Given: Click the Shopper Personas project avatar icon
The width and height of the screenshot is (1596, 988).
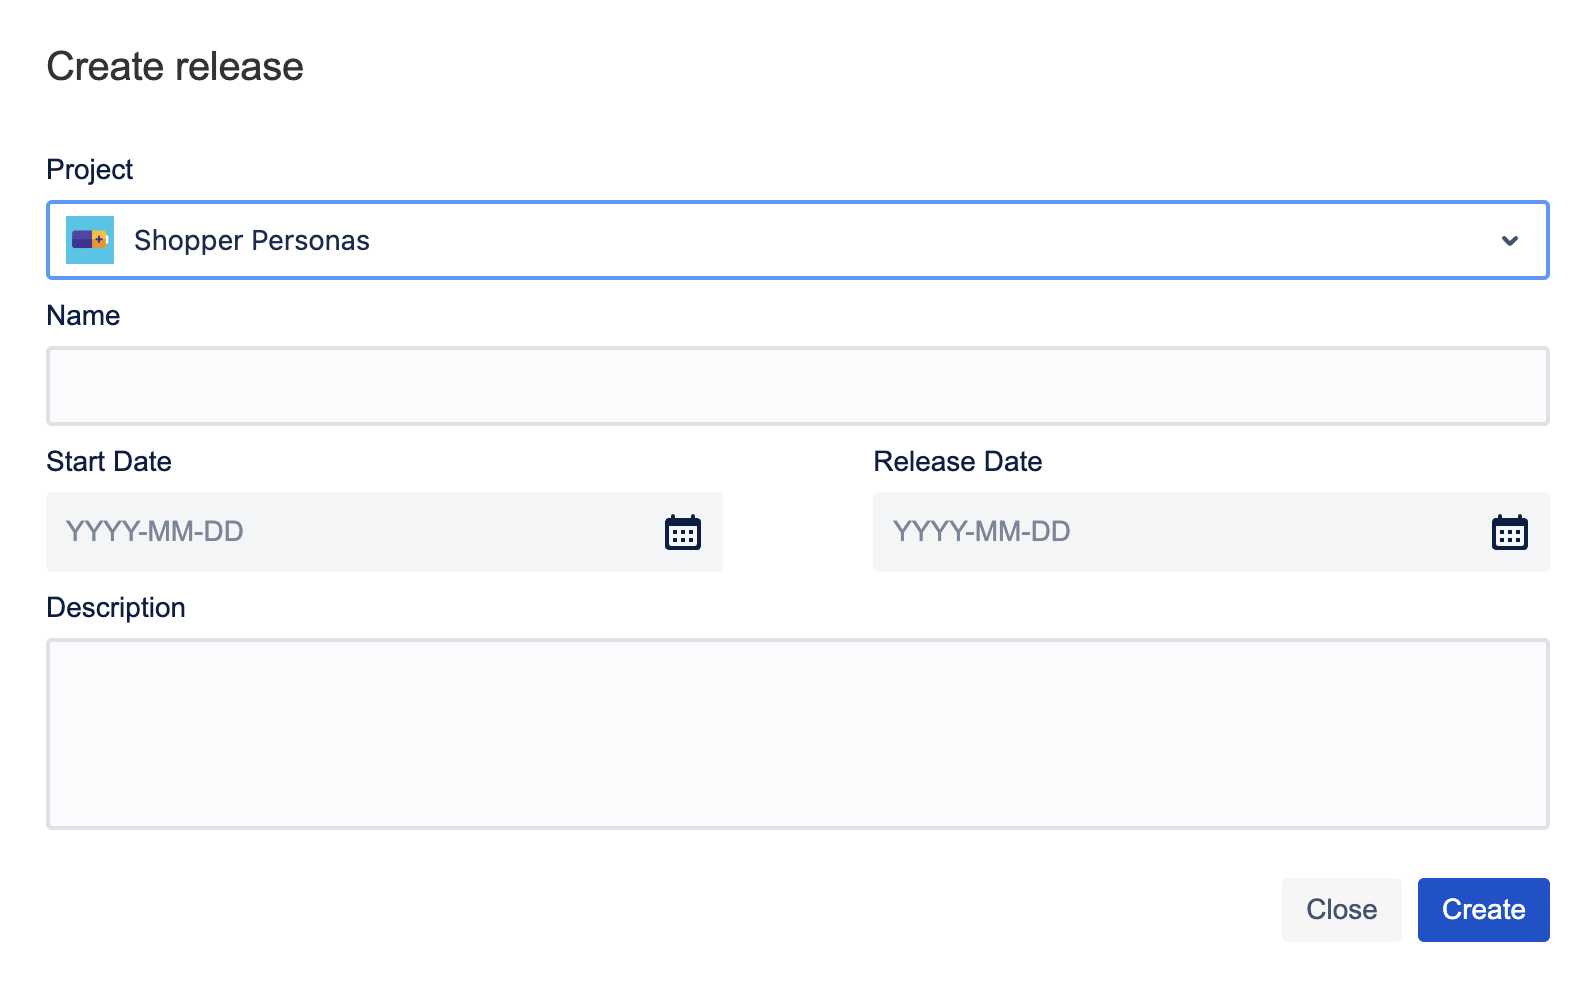Looking at the screenshot, I should coord(90,240).
